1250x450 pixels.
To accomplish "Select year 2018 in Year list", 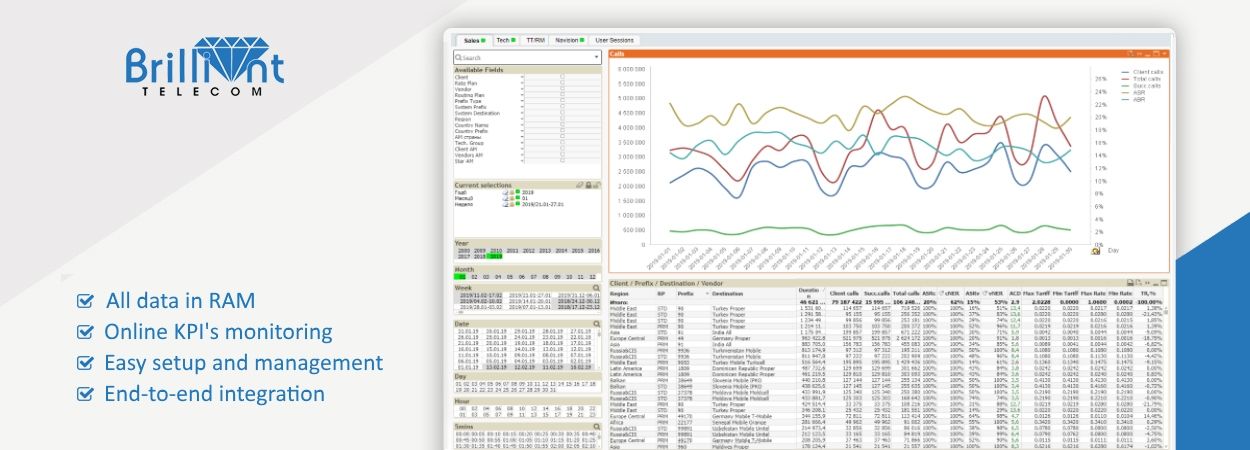I will [479, 257].
